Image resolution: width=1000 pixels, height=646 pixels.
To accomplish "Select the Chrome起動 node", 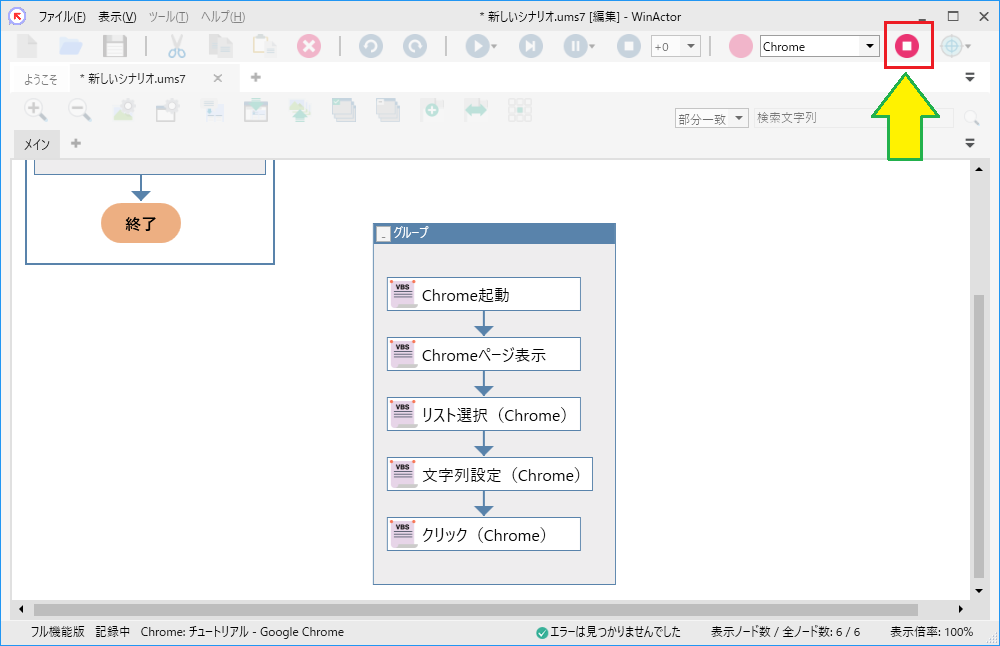I will [483, 294].
